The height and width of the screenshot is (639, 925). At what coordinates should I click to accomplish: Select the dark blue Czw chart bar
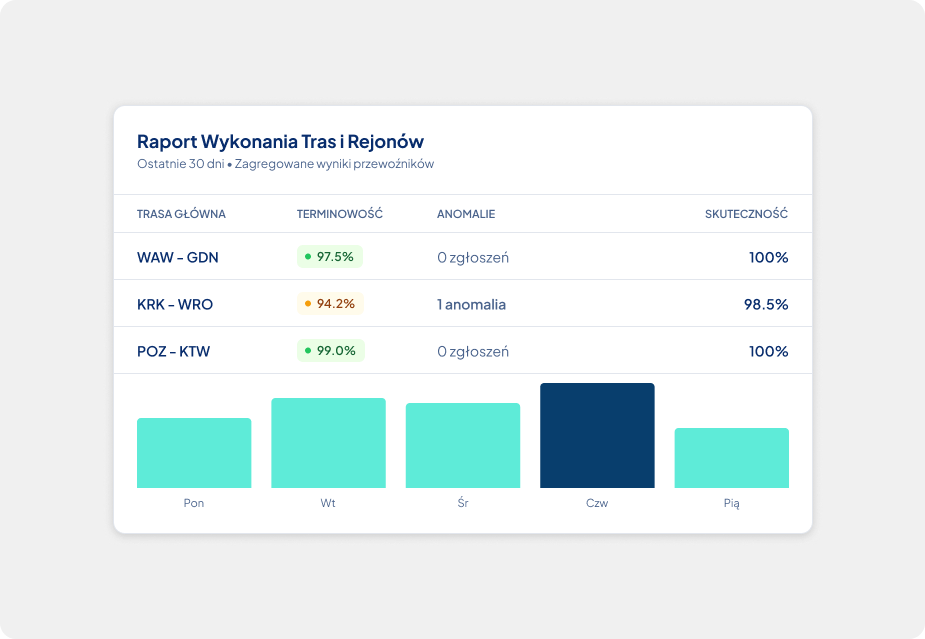click(x=598, y=435)
